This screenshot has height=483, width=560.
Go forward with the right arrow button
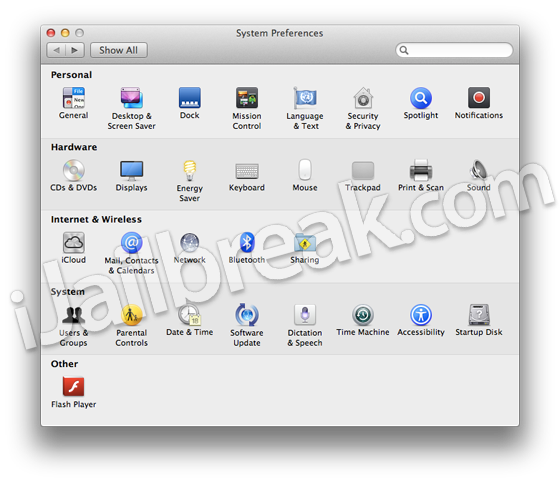point(75,50)
